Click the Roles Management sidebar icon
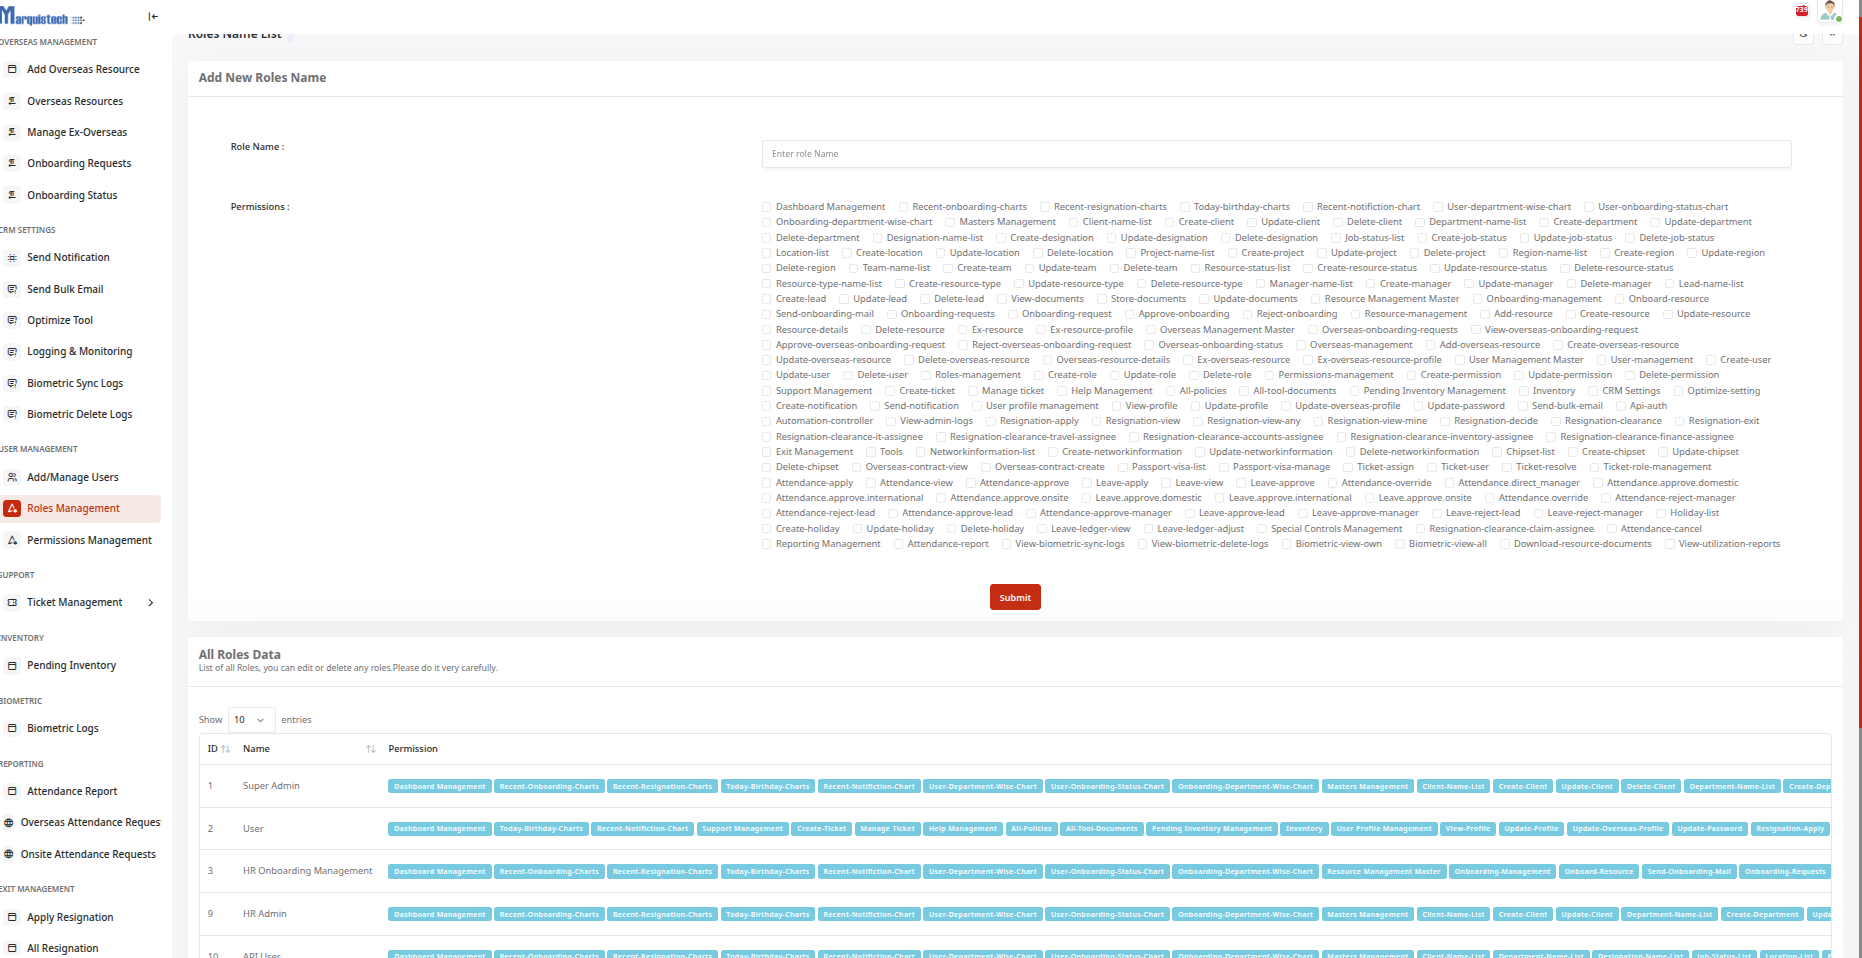The height and width of the screenshot is (958, 1862). [x=12, y=509]
